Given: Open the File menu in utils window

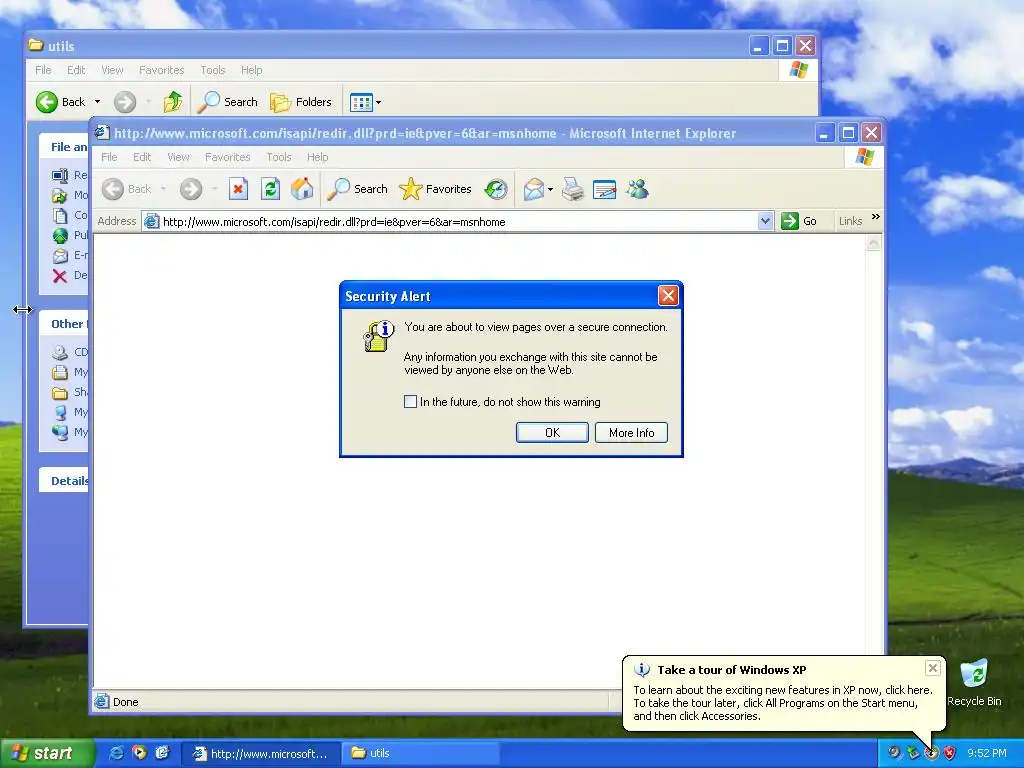Looking at the screenshot, I should (43, 70).
